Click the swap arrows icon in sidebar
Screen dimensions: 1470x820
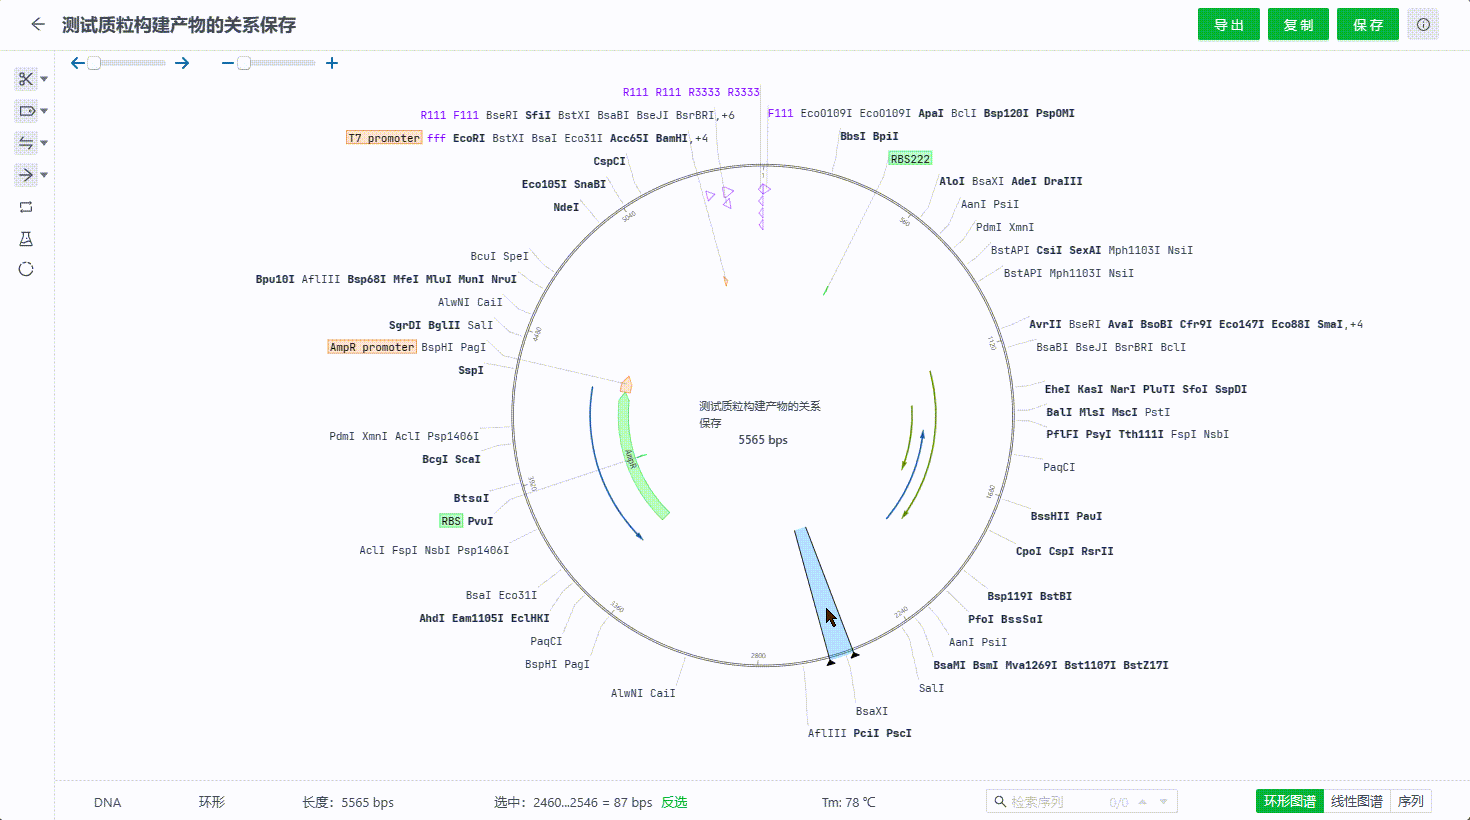click(x=26, y=143)
